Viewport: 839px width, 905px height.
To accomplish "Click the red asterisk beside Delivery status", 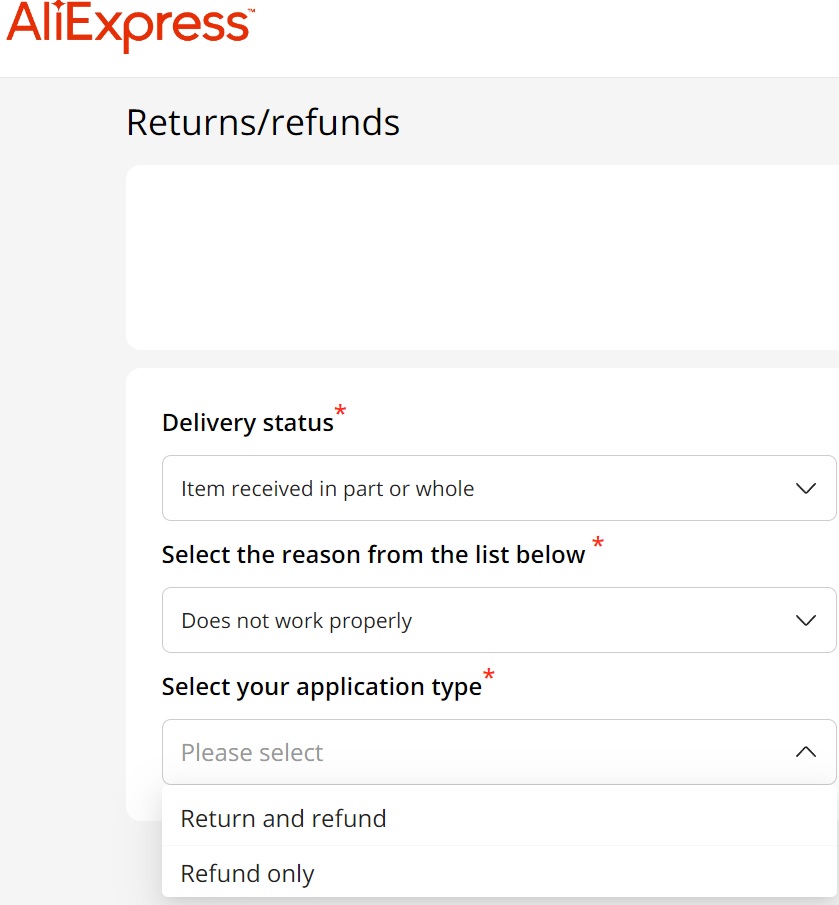I will click(341, 411).
